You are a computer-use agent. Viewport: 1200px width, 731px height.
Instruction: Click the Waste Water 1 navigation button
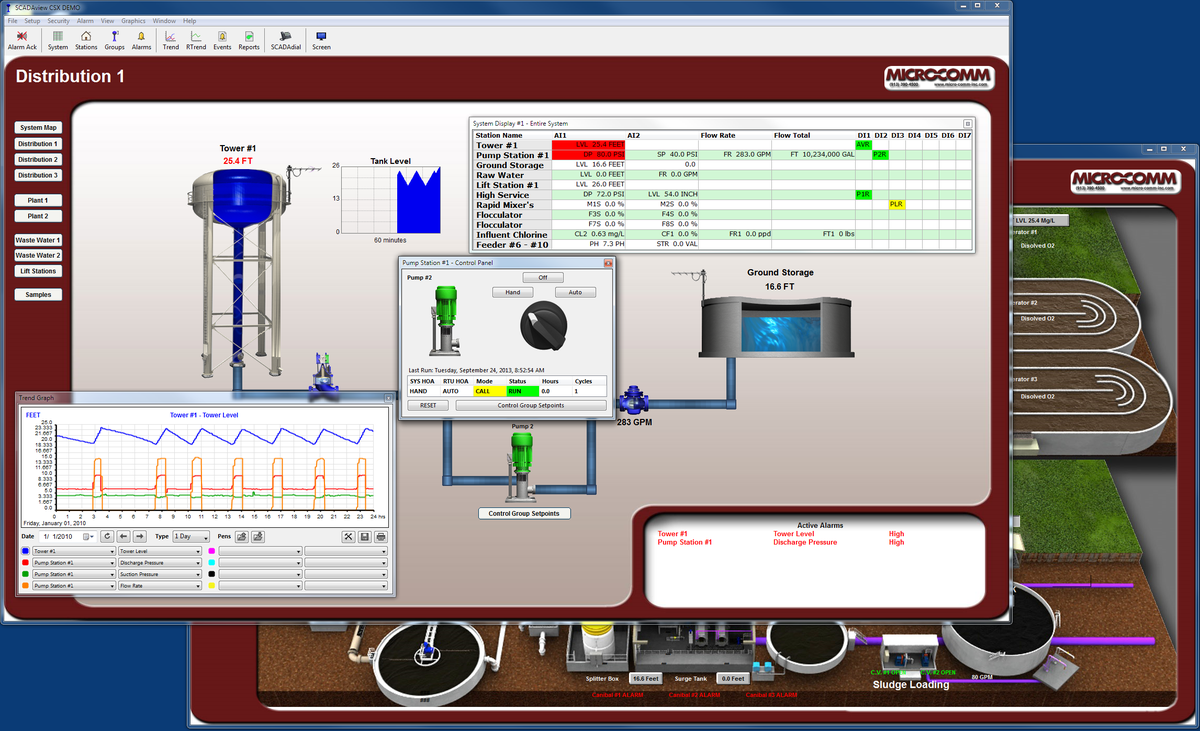click(39, 240)
